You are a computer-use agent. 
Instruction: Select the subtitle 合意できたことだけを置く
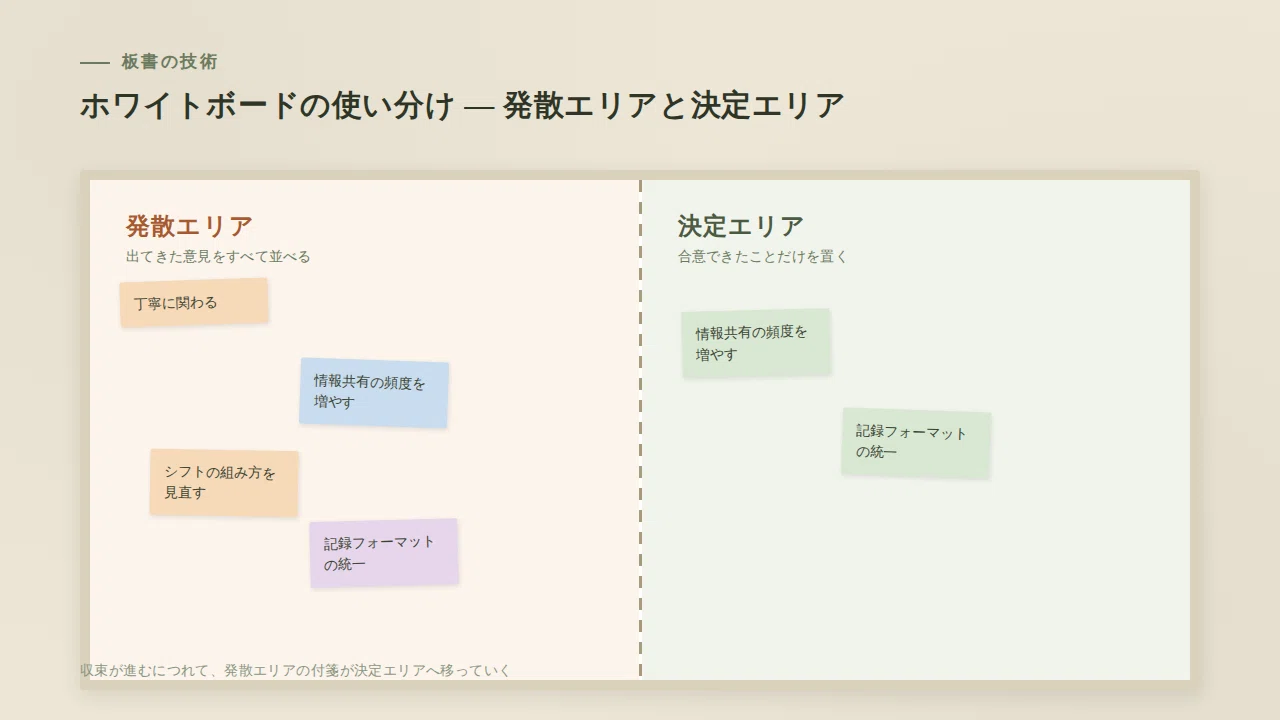pyautogui.click(x=763, y=257)
